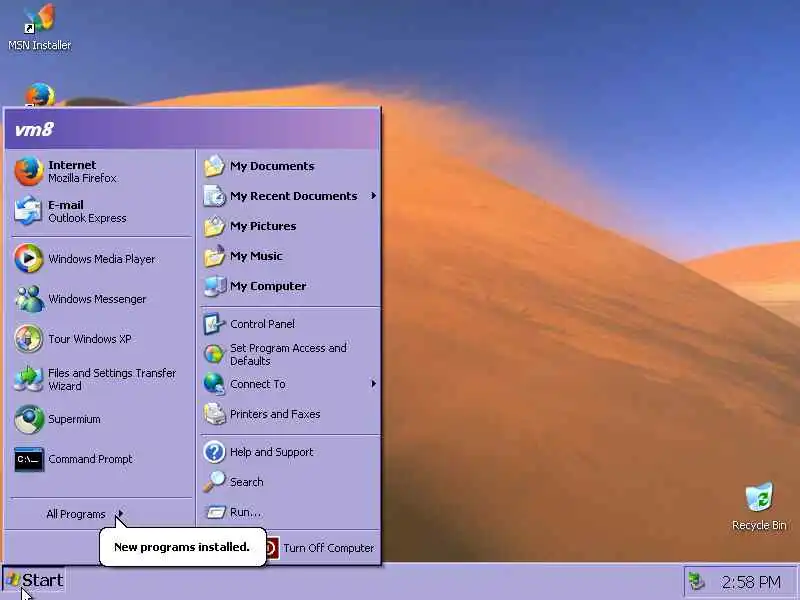The width and height of the screenshot is (800, 600).
Task: Click the My Music folder icon
Action: coord(214,256)
